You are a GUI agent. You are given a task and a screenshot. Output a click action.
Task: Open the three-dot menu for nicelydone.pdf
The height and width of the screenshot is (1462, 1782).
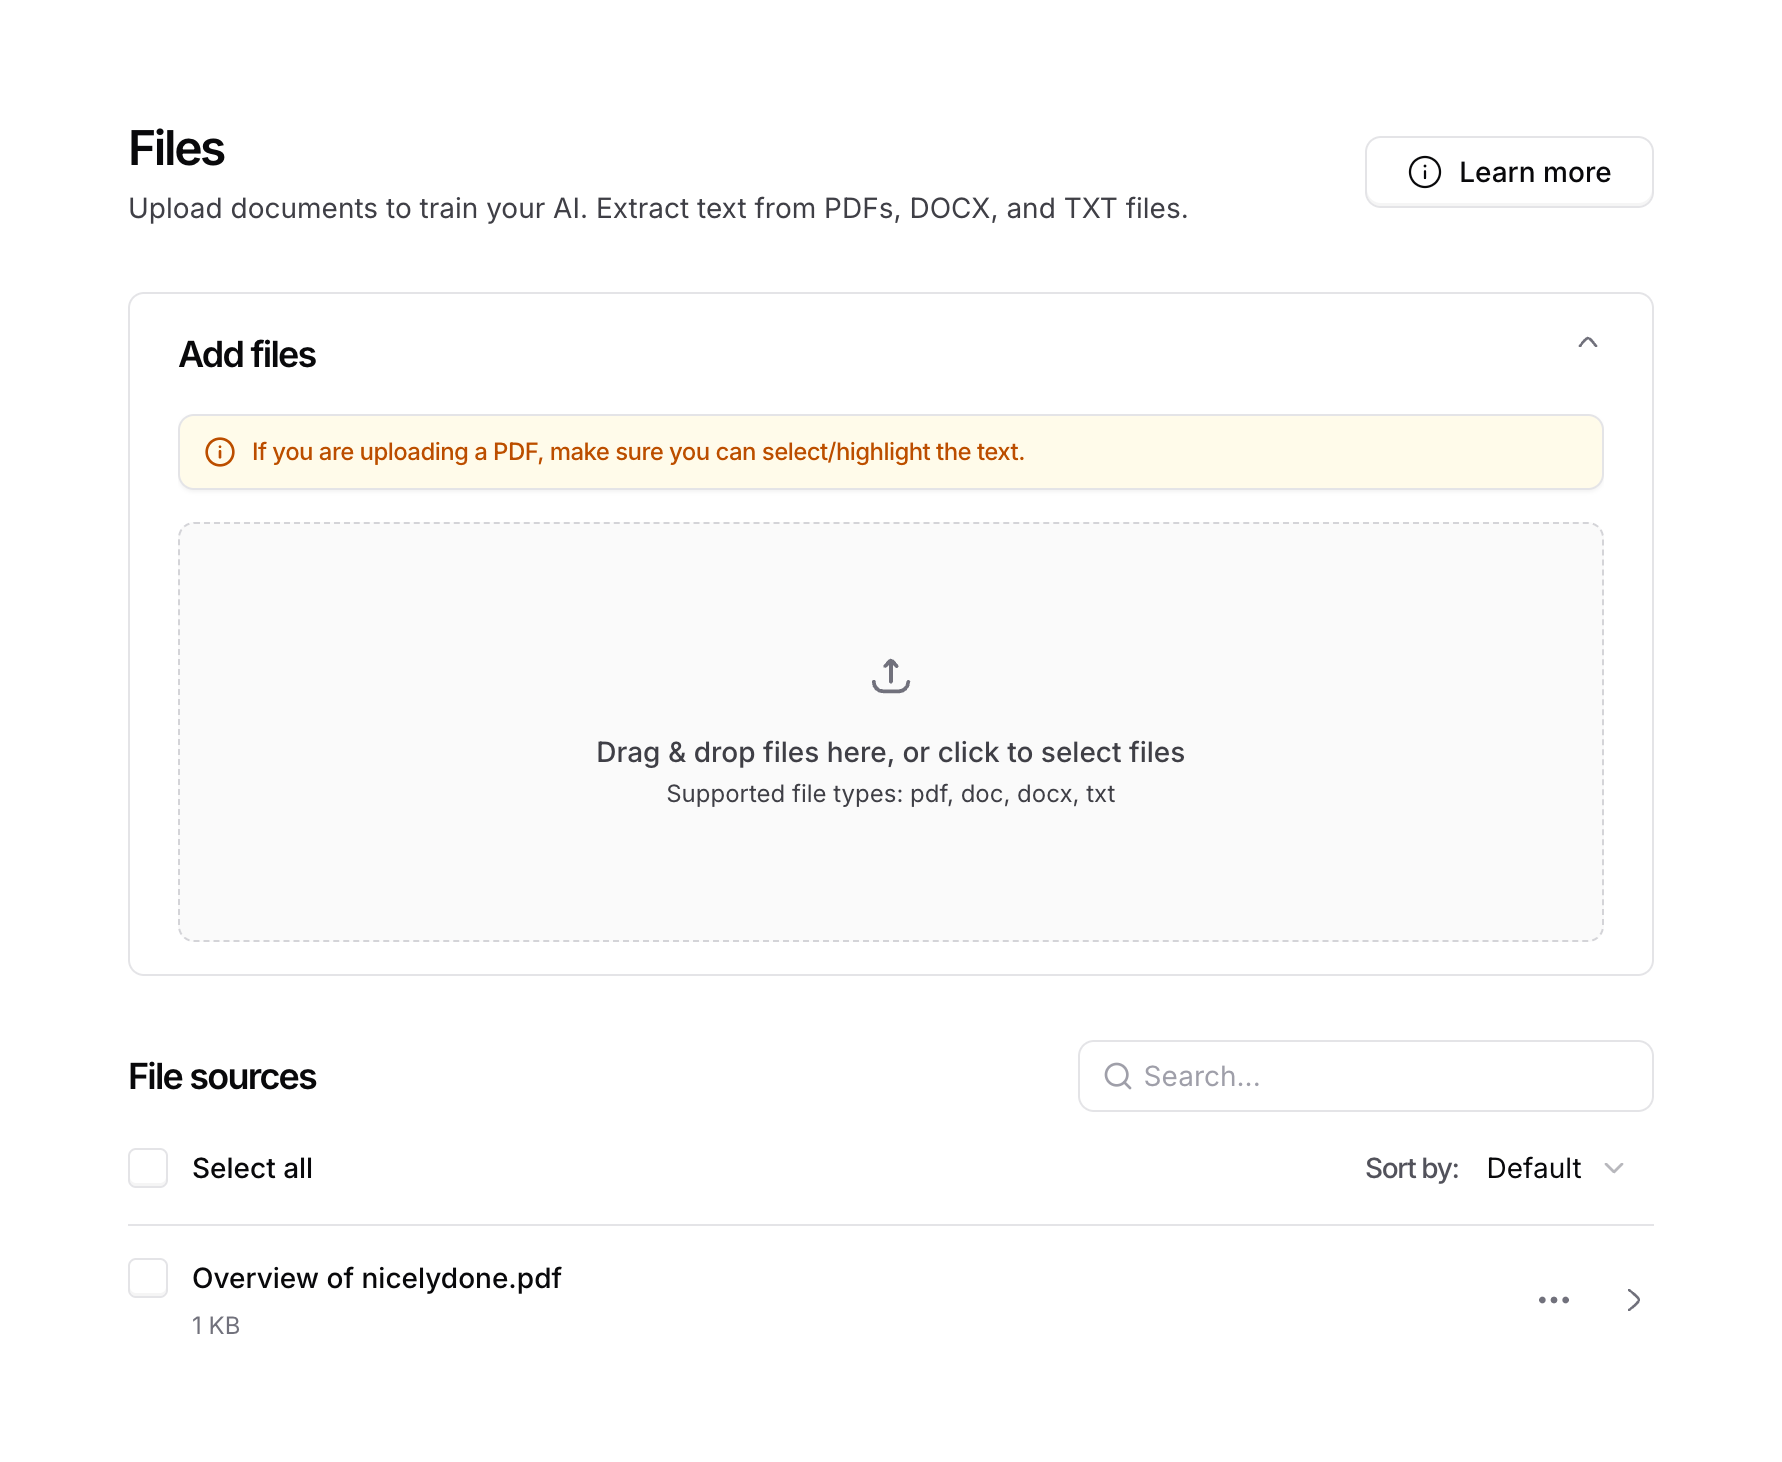tap(1553, 1300)
